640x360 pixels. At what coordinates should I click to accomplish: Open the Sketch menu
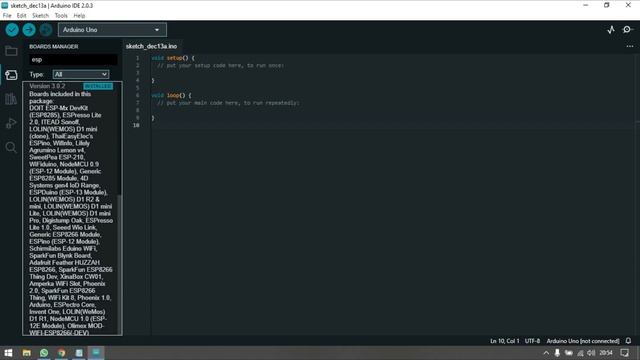click(x=40, y=16)
